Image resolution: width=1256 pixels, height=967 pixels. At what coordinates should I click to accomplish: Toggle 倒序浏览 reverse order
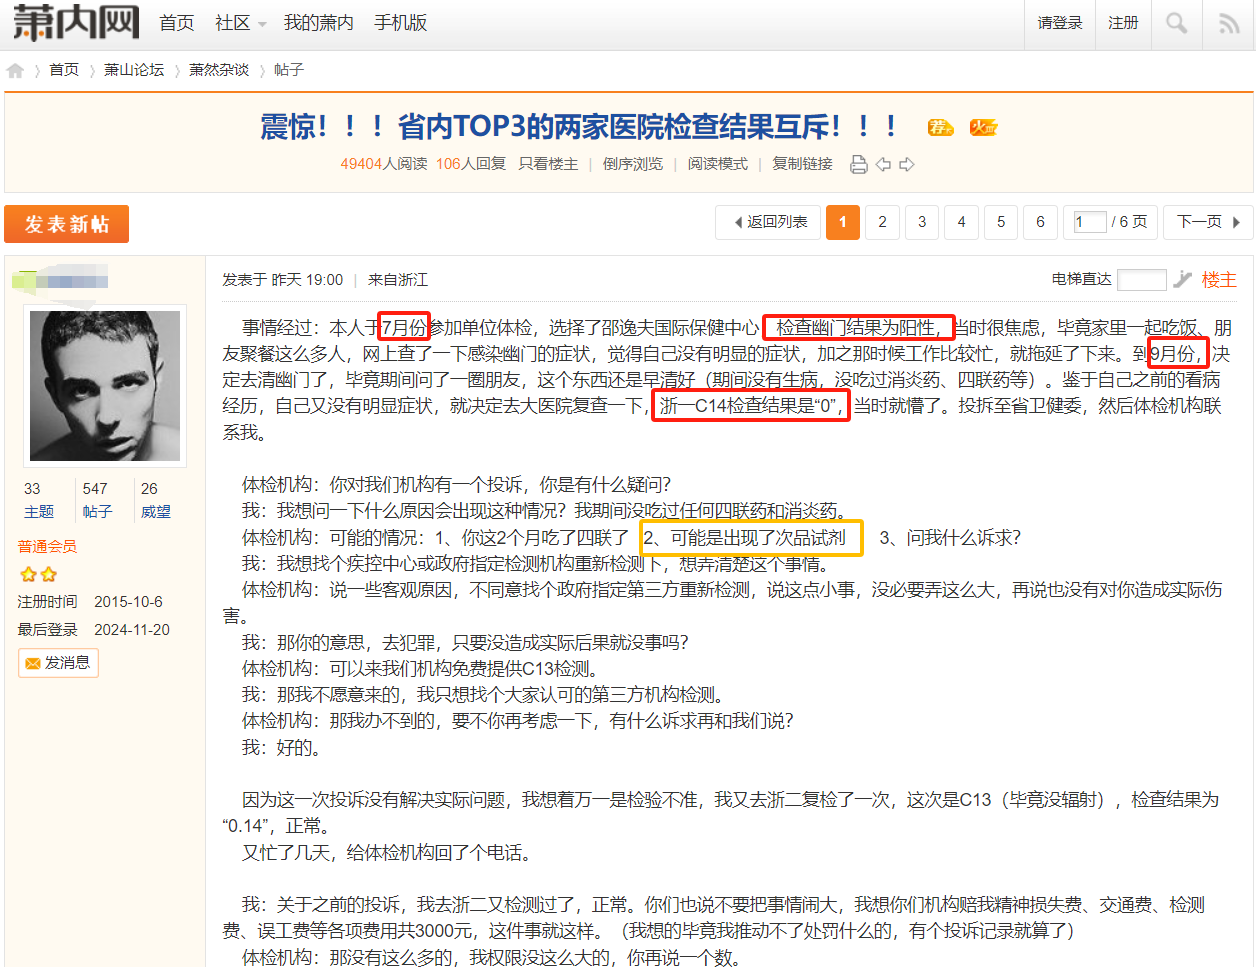[x=632, y=164]
